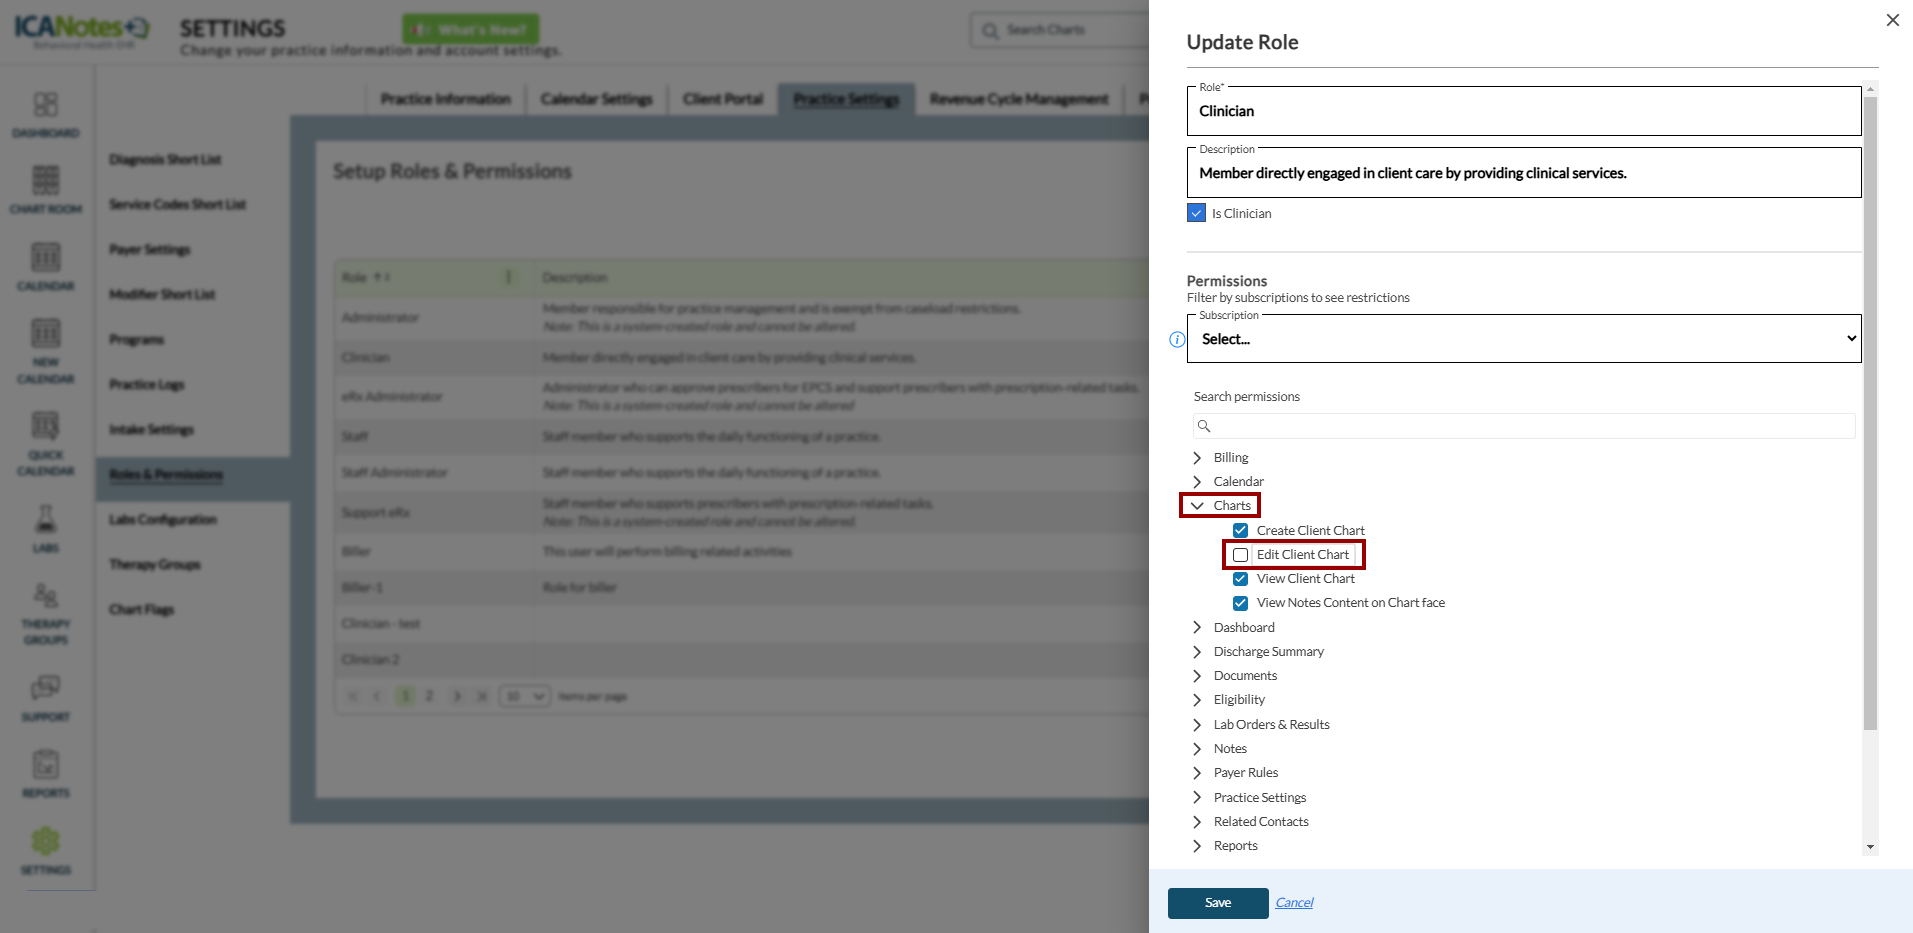
Task: Enable the Edit Client Chart permission
Action: pyautogui.click(x=1241, y=555)
